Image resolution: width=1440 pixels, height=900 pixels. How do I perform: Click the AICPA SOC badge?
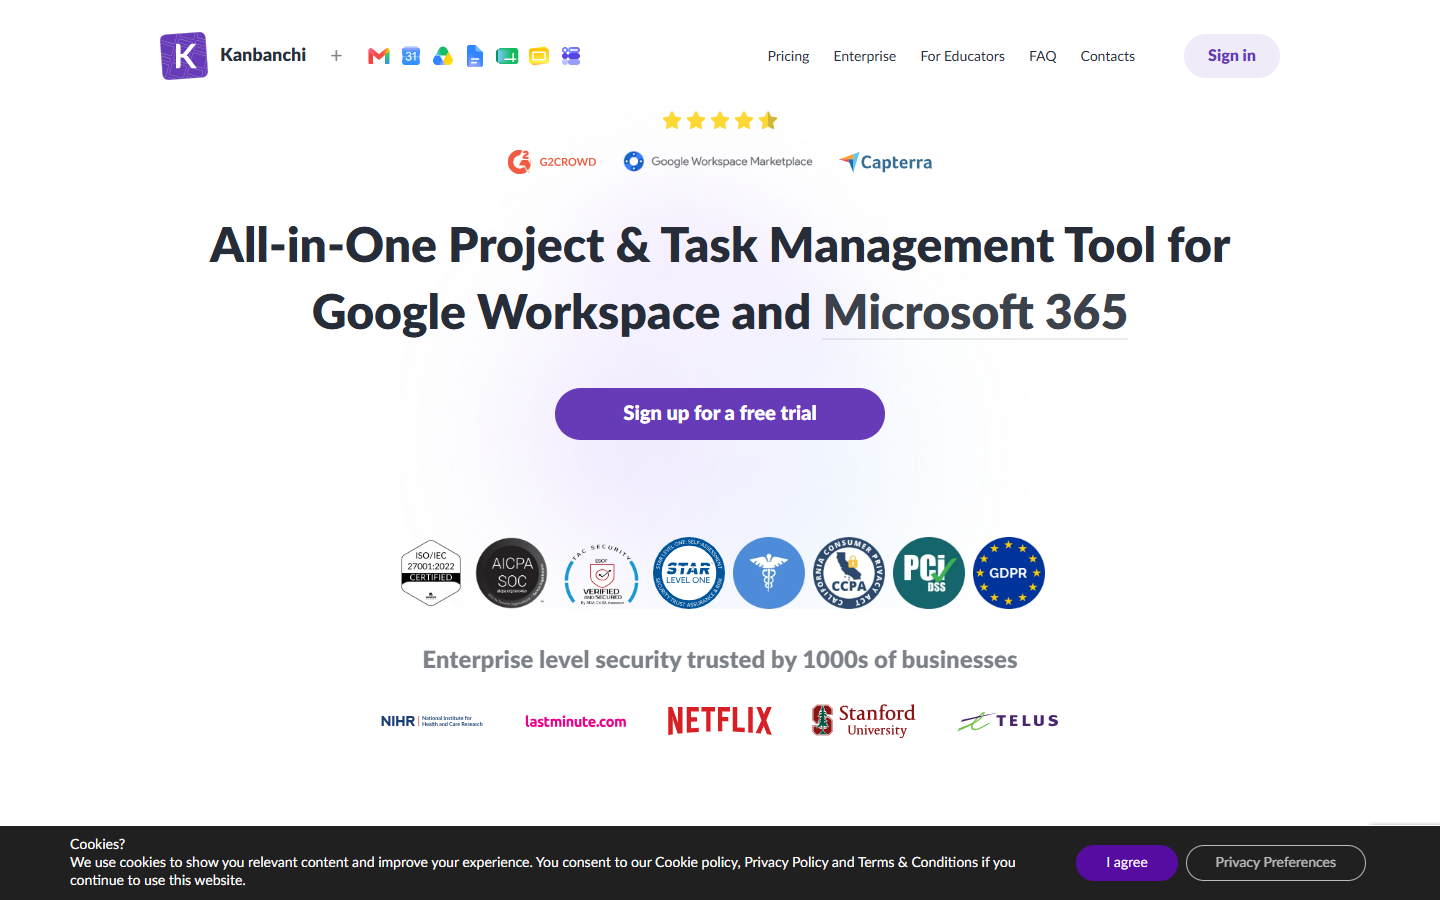click(x=512, y=573)
